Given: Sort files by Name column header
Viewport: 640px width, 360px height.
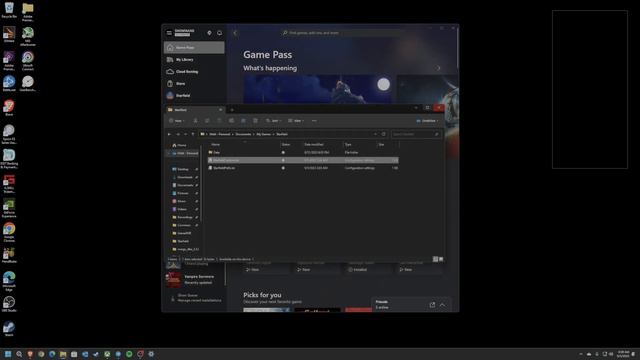Looking at the screenshot, I should click(x=216, y=144).
